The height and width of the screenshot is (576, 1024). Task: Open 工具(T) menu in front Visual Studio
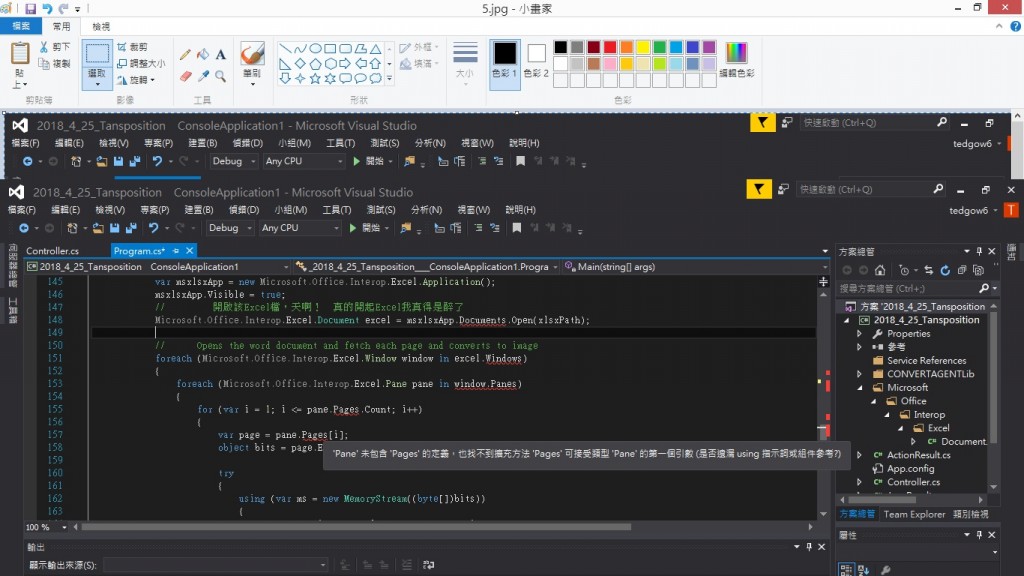(336, 210)
